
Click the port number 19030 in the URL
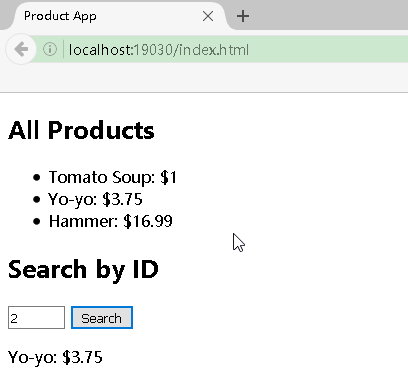pos(153,50)
